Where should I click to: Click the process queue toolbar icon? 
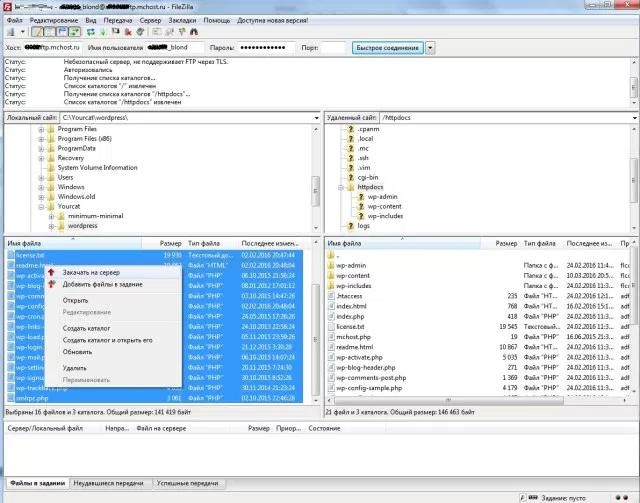103,32
